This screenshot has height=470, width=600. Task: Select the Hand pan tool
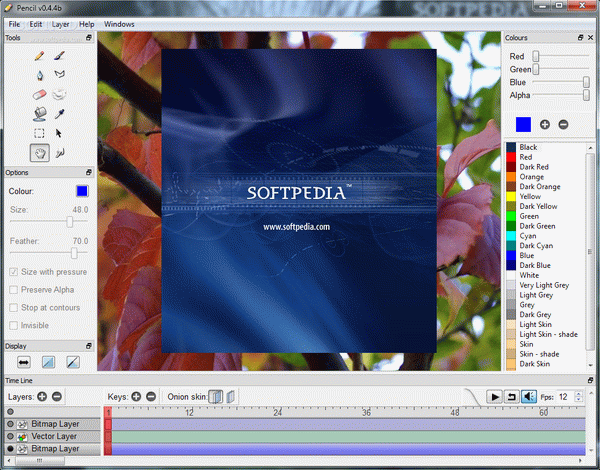[x=40, y=153]
